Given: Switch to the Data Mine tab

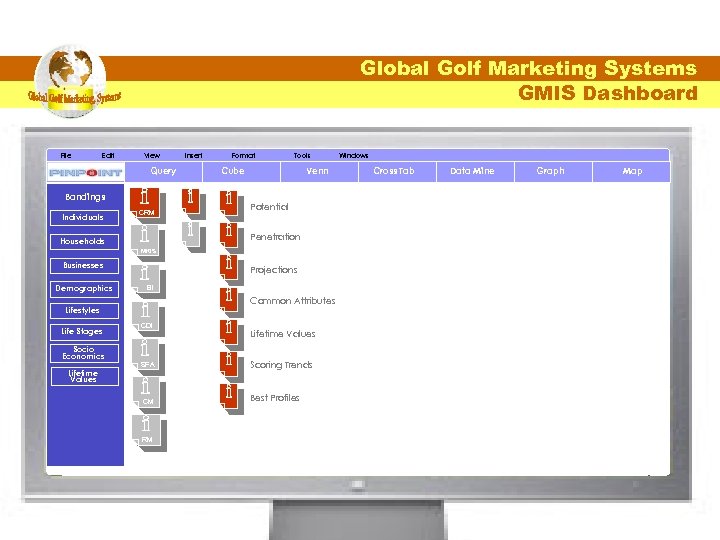Looking at the screenshot, I should (x=475, y=172).
